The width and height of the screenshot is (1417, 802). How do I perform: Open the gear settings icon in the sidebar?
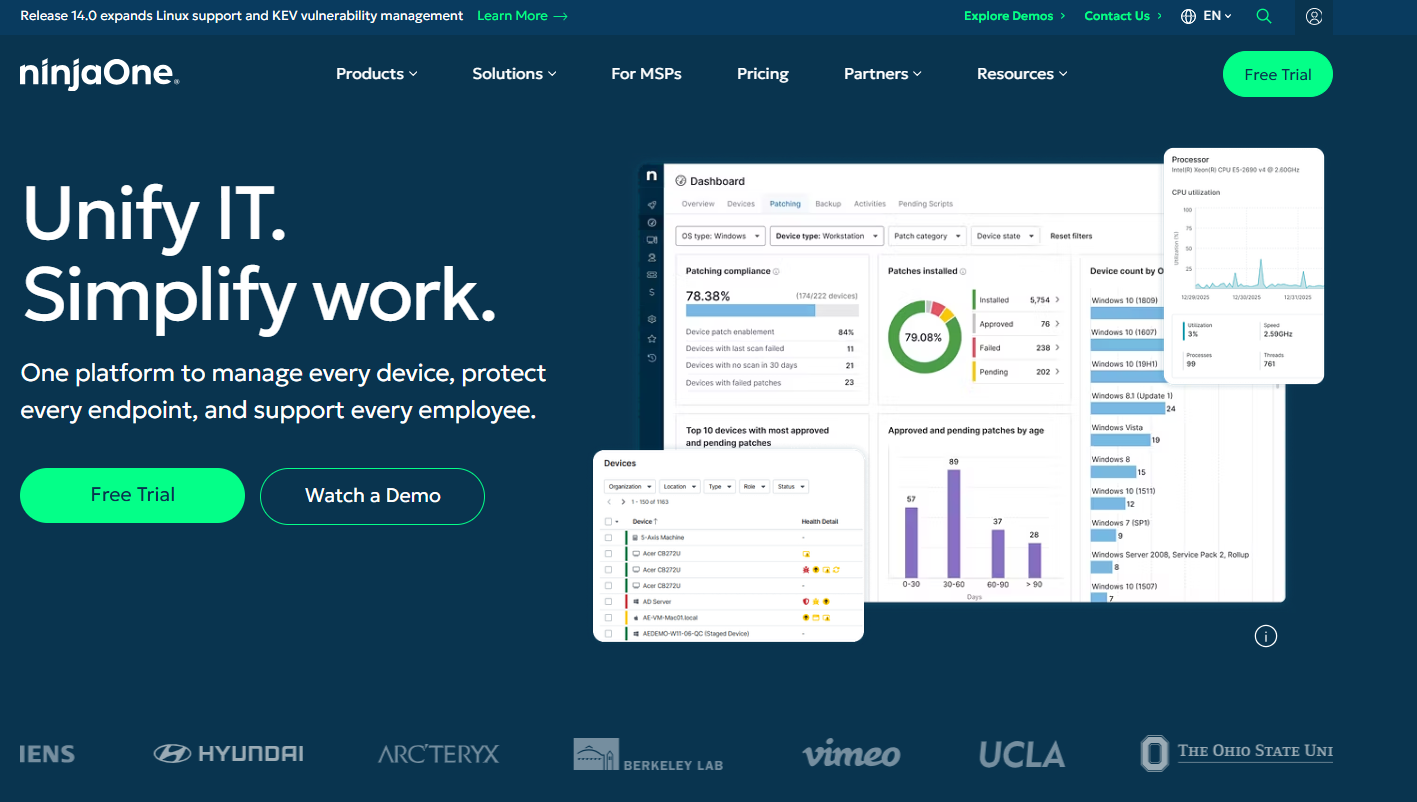click(652, 319)
